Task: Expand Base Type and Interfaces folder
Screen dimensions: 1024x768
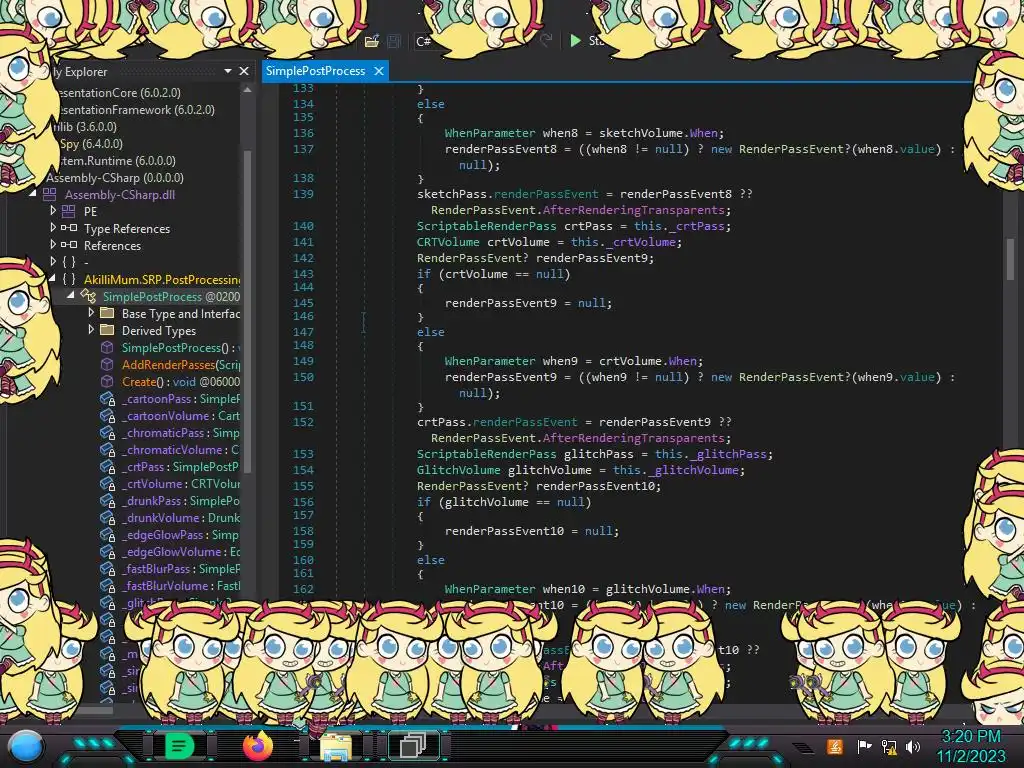Action: tap(91, 312)
